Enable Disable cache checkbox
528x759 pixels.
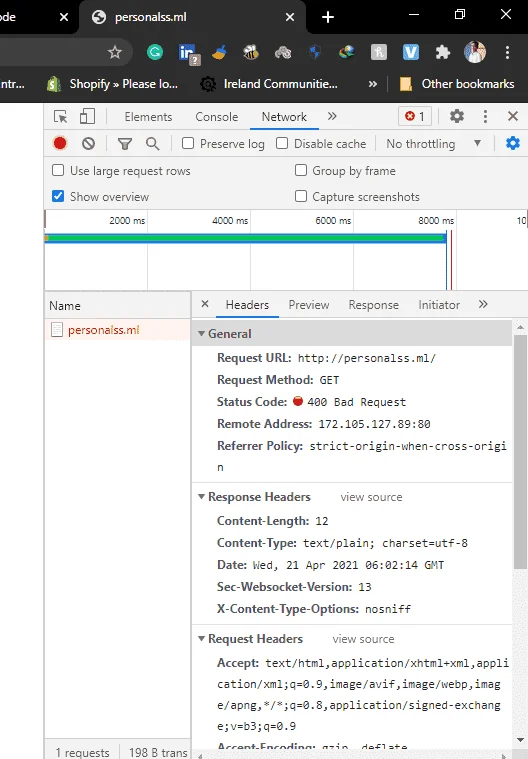282,143
